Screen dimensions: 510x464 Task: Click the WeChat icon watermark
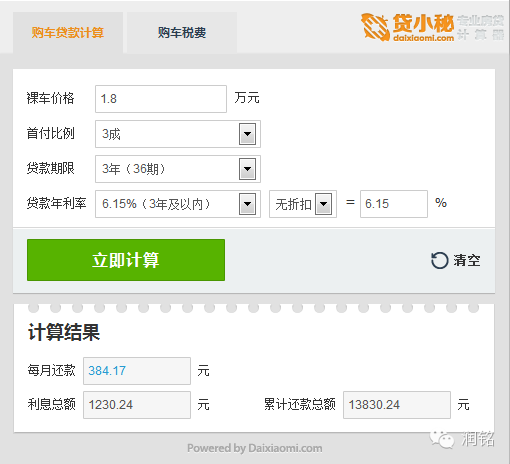442,439
